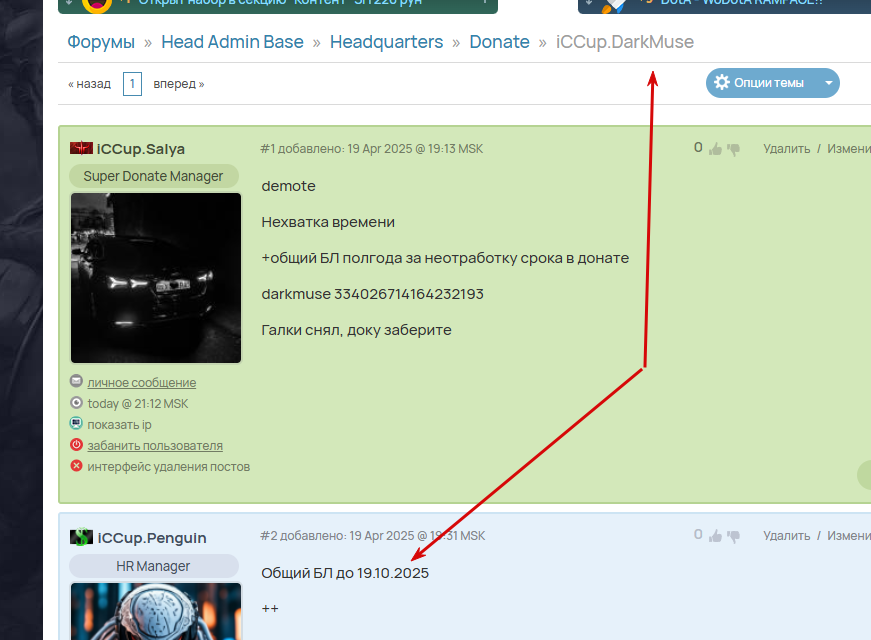The height and width of the screenshot is (640, 871).
Task: Open iCCup.Penguin avatar image
Action: click(x=156, y=611)
